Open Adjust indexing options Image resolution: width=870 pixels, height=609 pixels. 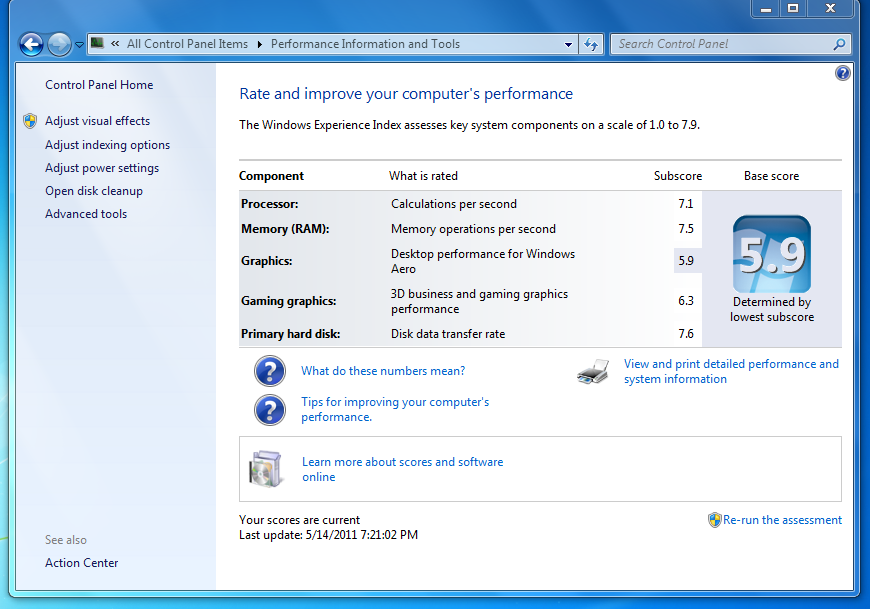tap(107, 145)
